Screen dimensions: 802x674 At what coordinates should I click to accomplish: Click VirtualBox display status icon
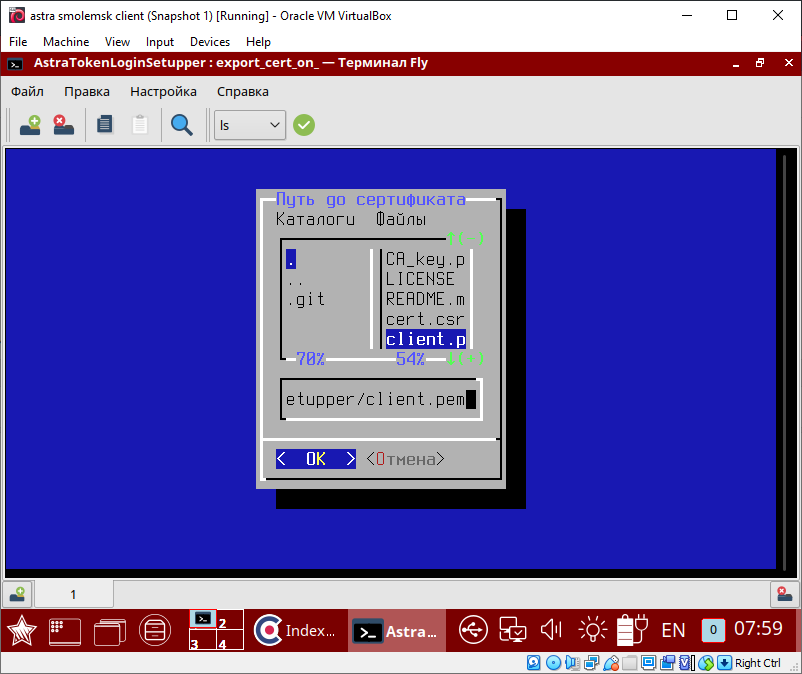649,663
